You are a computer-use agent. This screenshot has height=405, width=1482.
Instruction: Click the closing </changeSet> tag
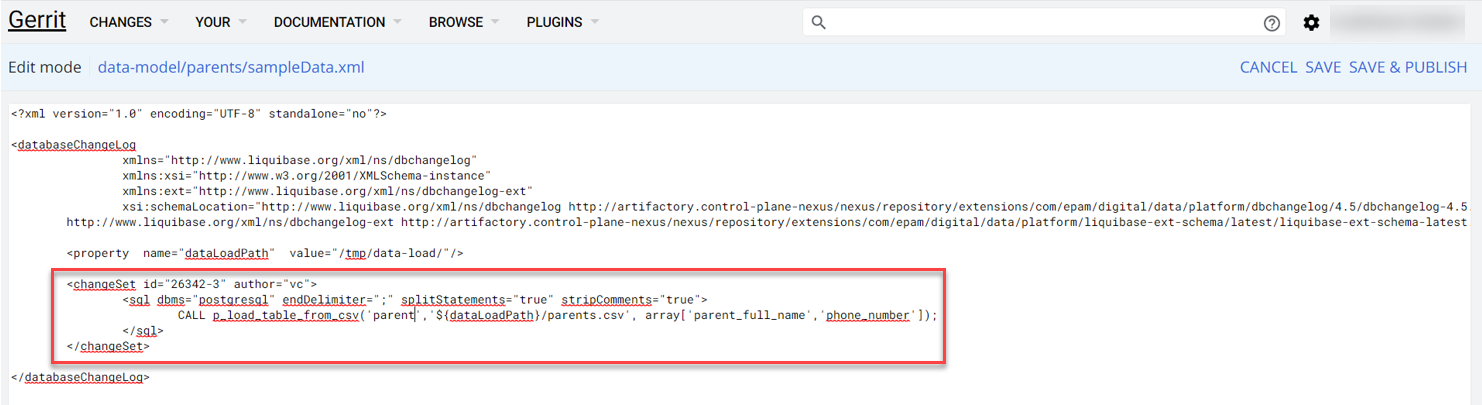108,346
